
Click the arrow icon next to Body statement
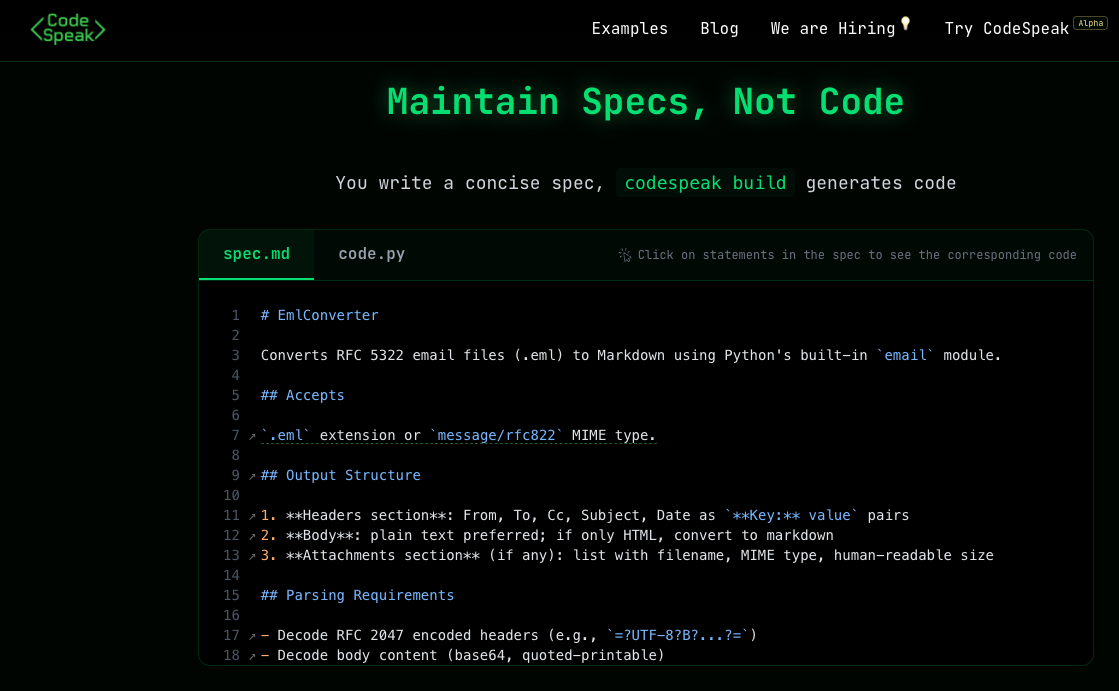click(x=252, y=536)
